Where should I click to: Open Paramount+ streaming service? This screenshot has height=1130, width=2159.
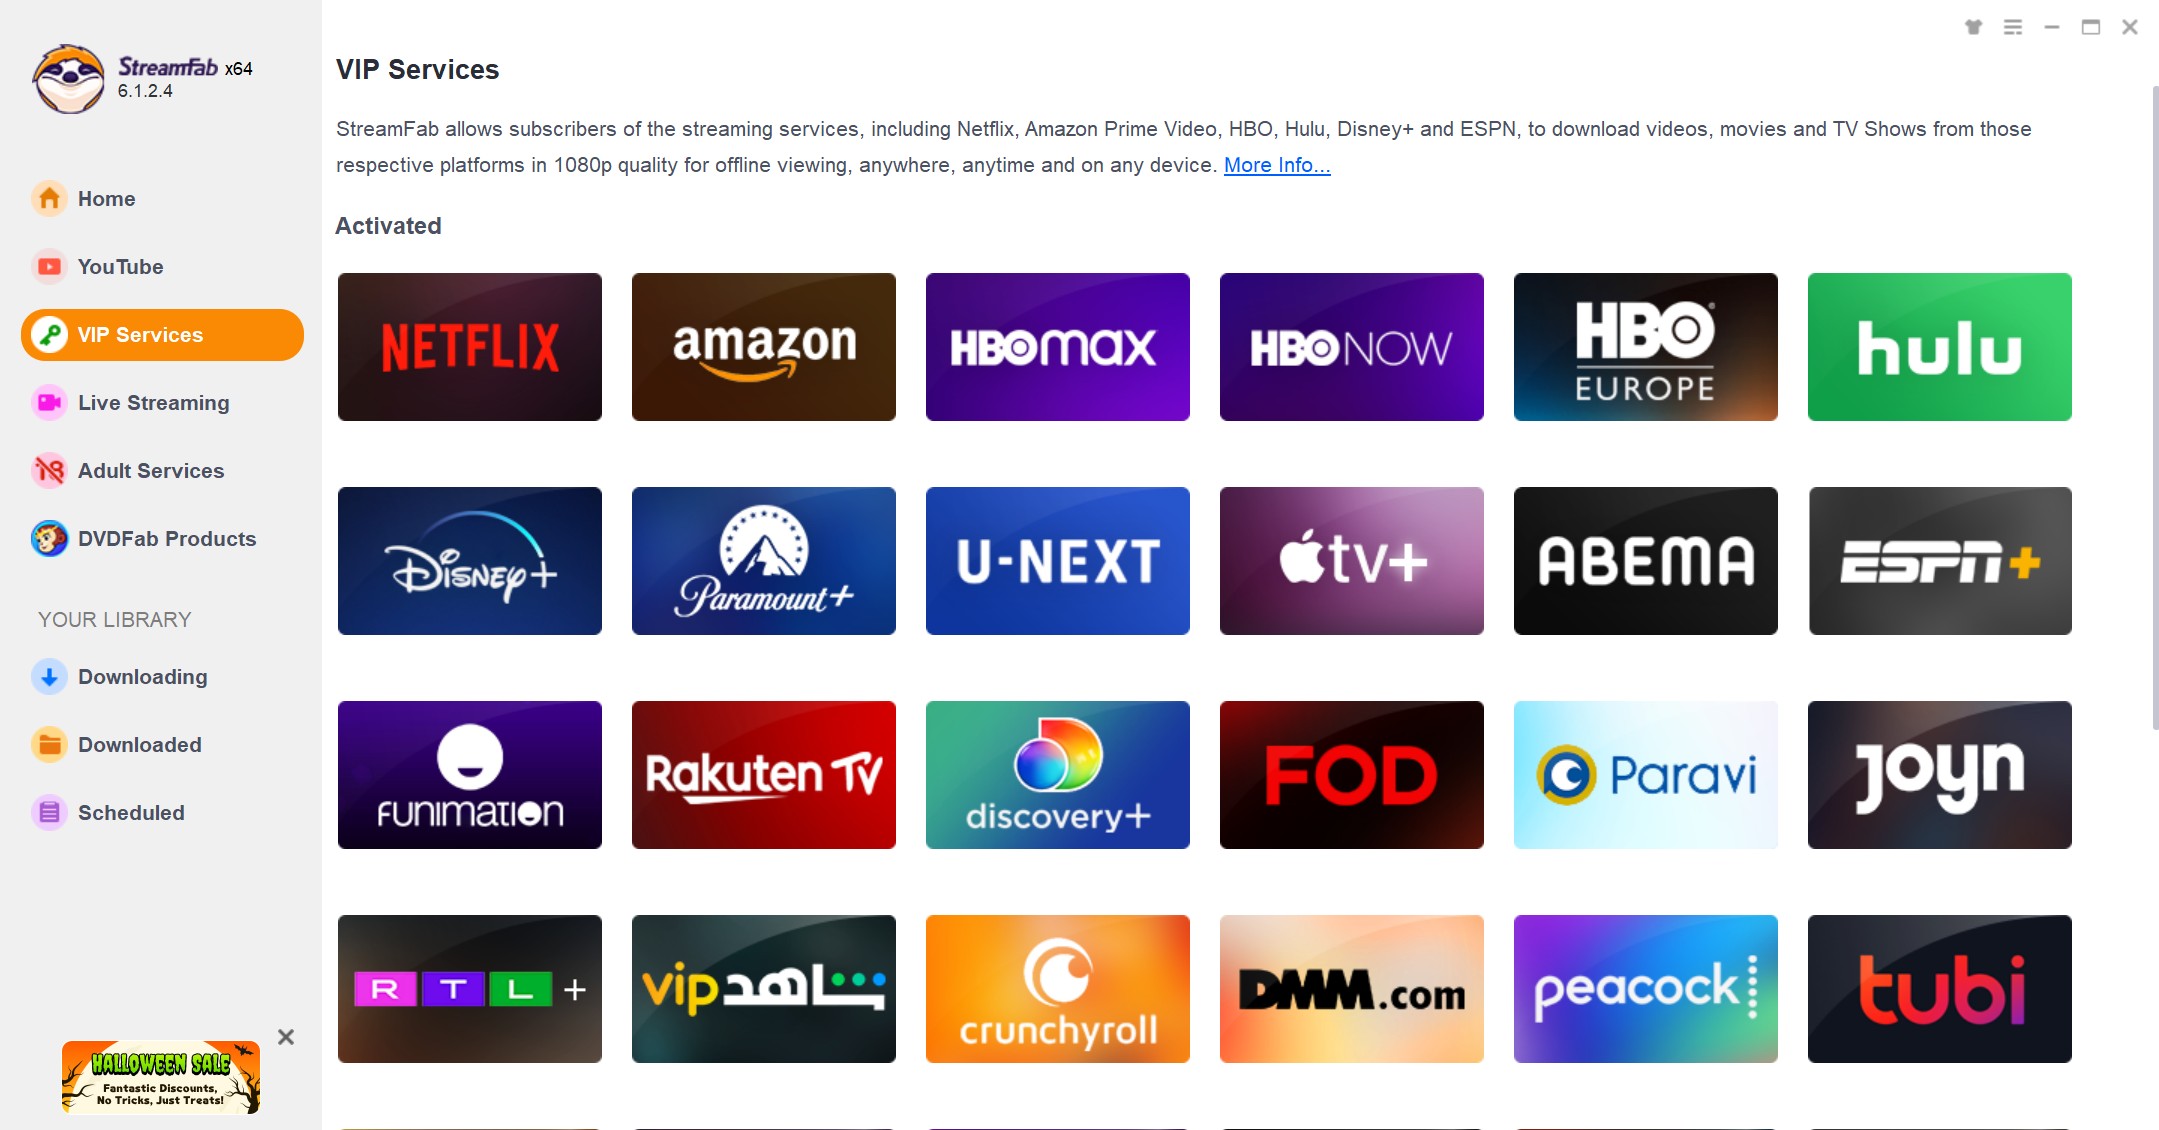[763, 559]
